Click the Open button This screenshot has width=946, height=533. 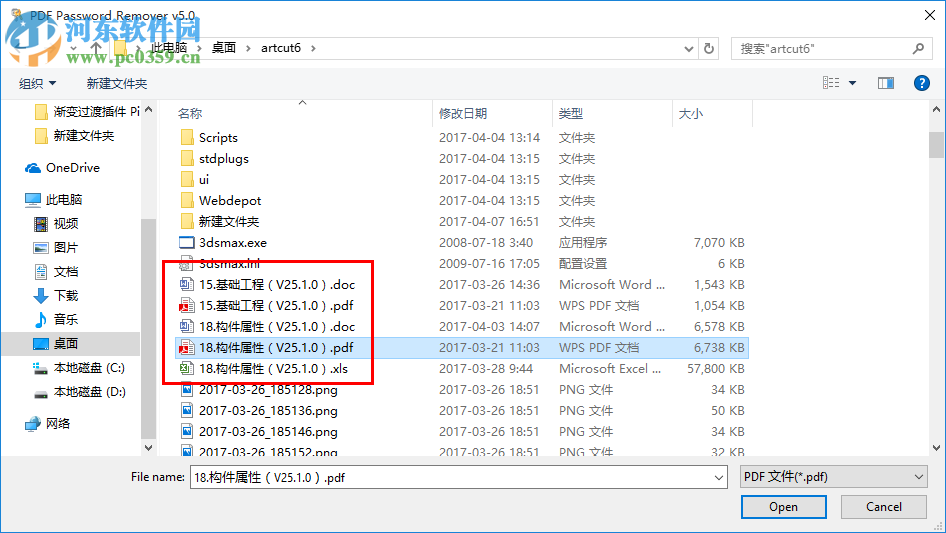click(x=783, y=507)
